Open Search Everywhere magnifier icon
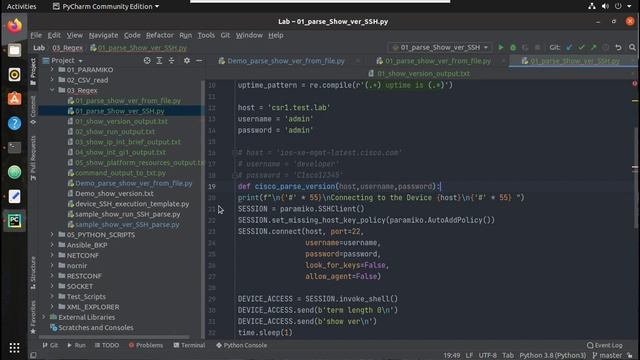Image resolution: width=640 pixels, height=360 pixels. [x=632, y=47]
